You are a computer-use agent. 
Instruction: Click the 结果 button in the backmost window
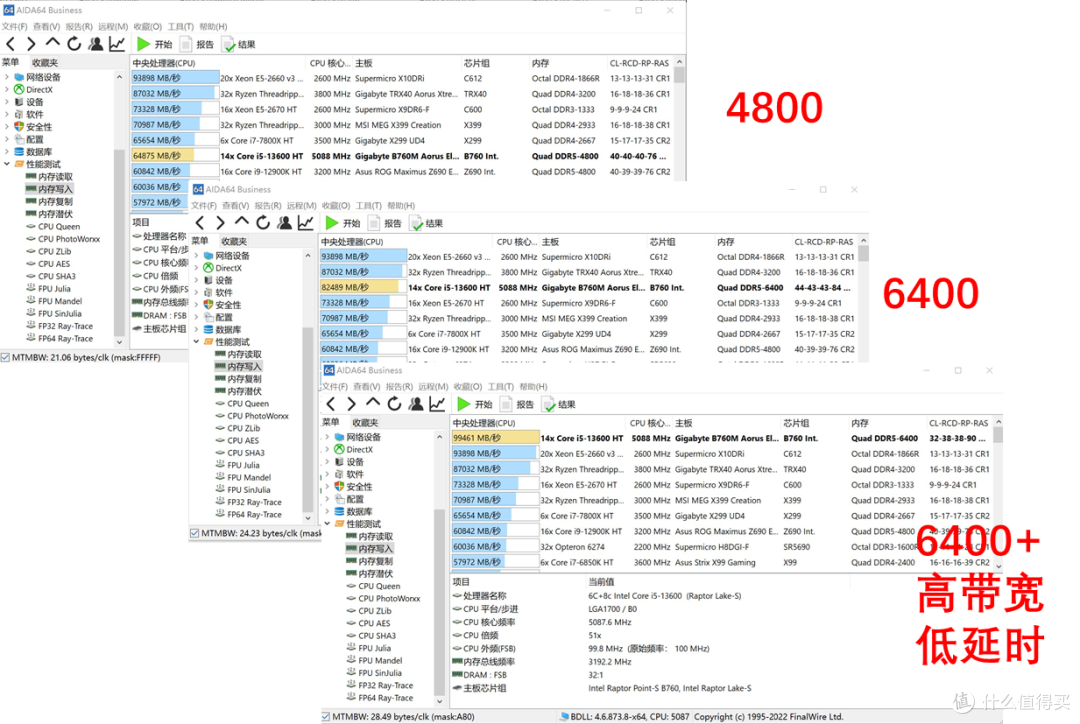pyautogui.click(x=238, y=44)
